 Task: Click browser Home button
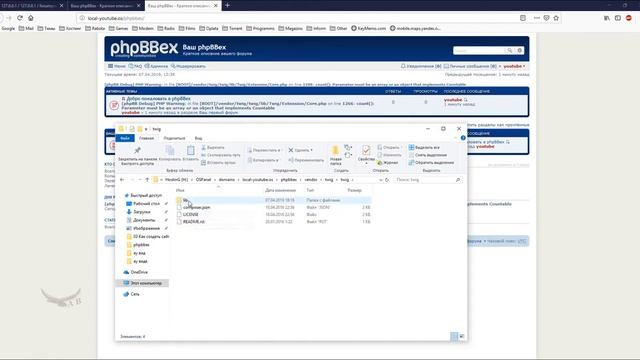pyautogui.click(x=31, y=18)
